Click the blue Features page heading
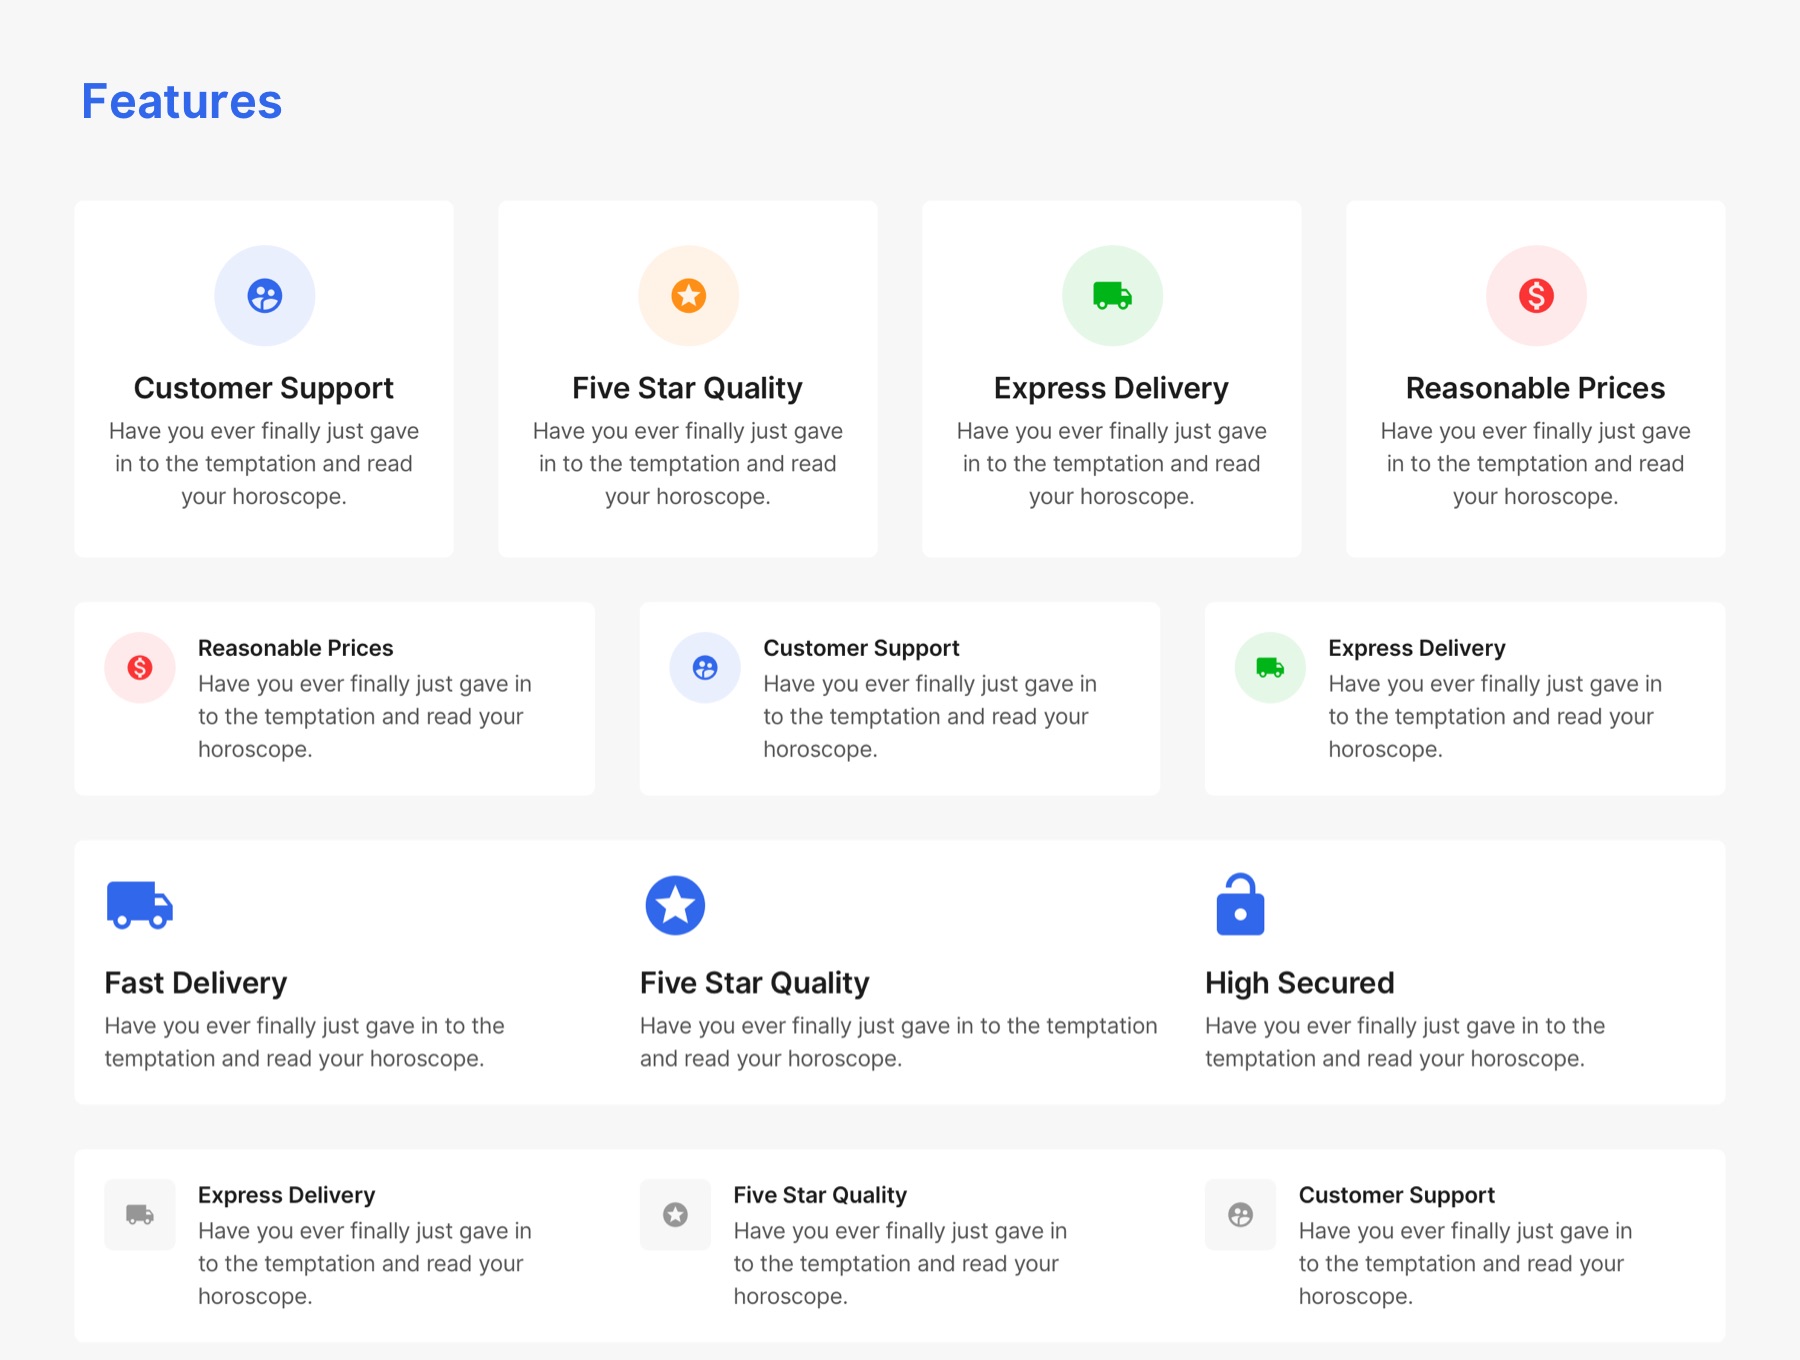 [182, 102]
